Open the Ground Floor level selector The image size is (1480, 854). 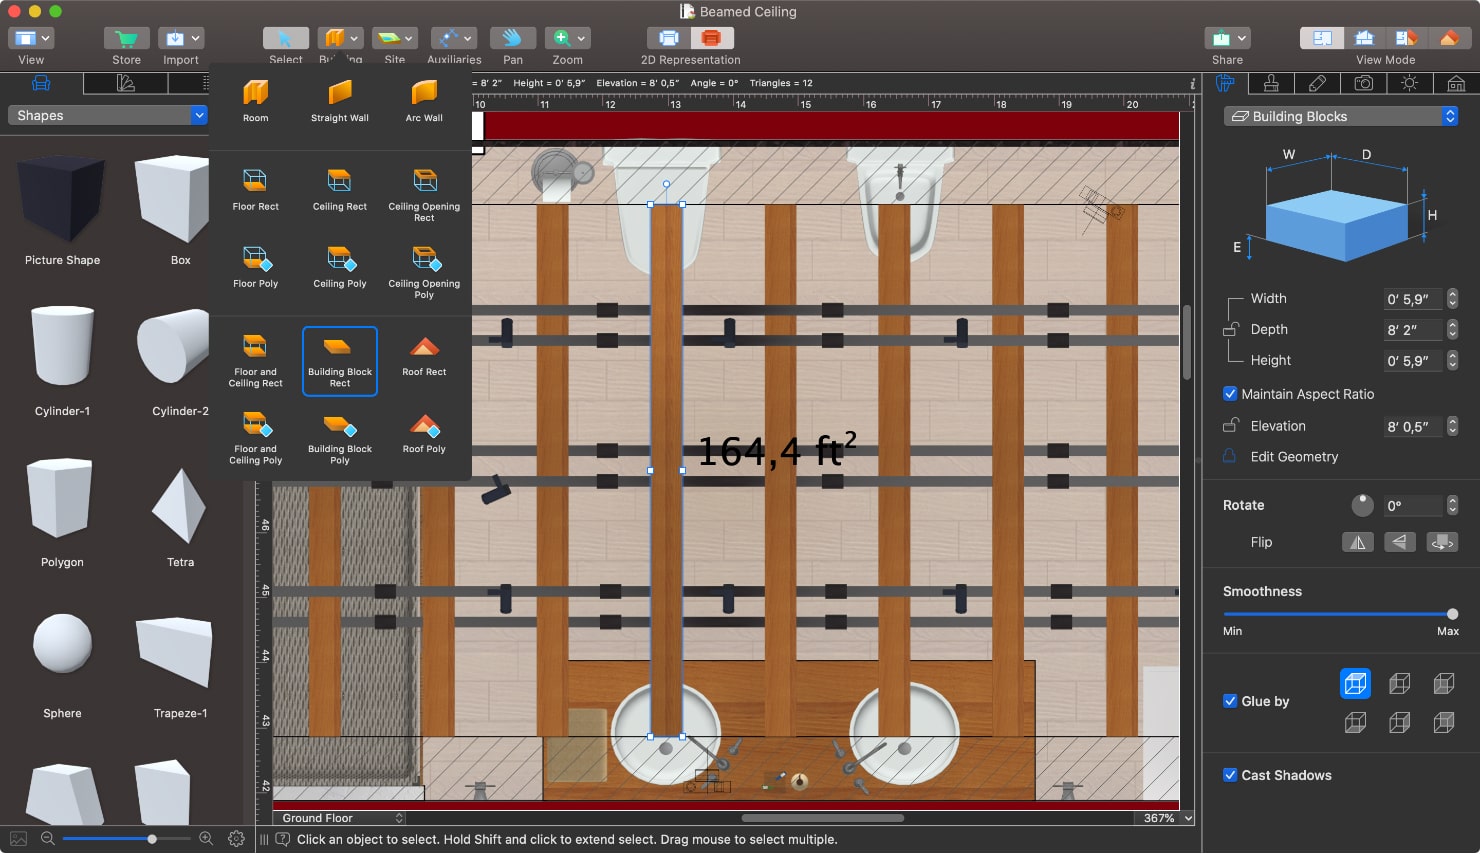(x=340, y=818)
